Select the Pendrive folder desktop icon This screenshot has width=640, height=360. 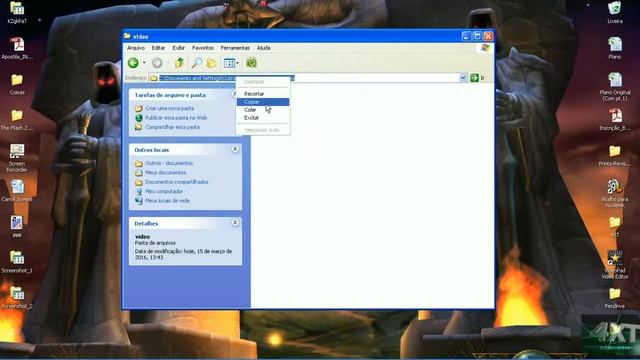615,298
